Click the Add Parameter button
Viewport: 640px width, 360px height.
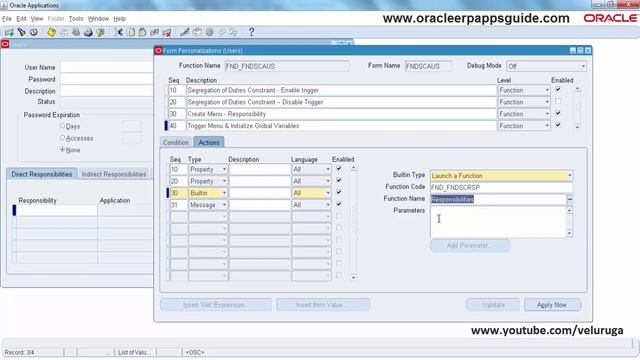tap(470, 246)
